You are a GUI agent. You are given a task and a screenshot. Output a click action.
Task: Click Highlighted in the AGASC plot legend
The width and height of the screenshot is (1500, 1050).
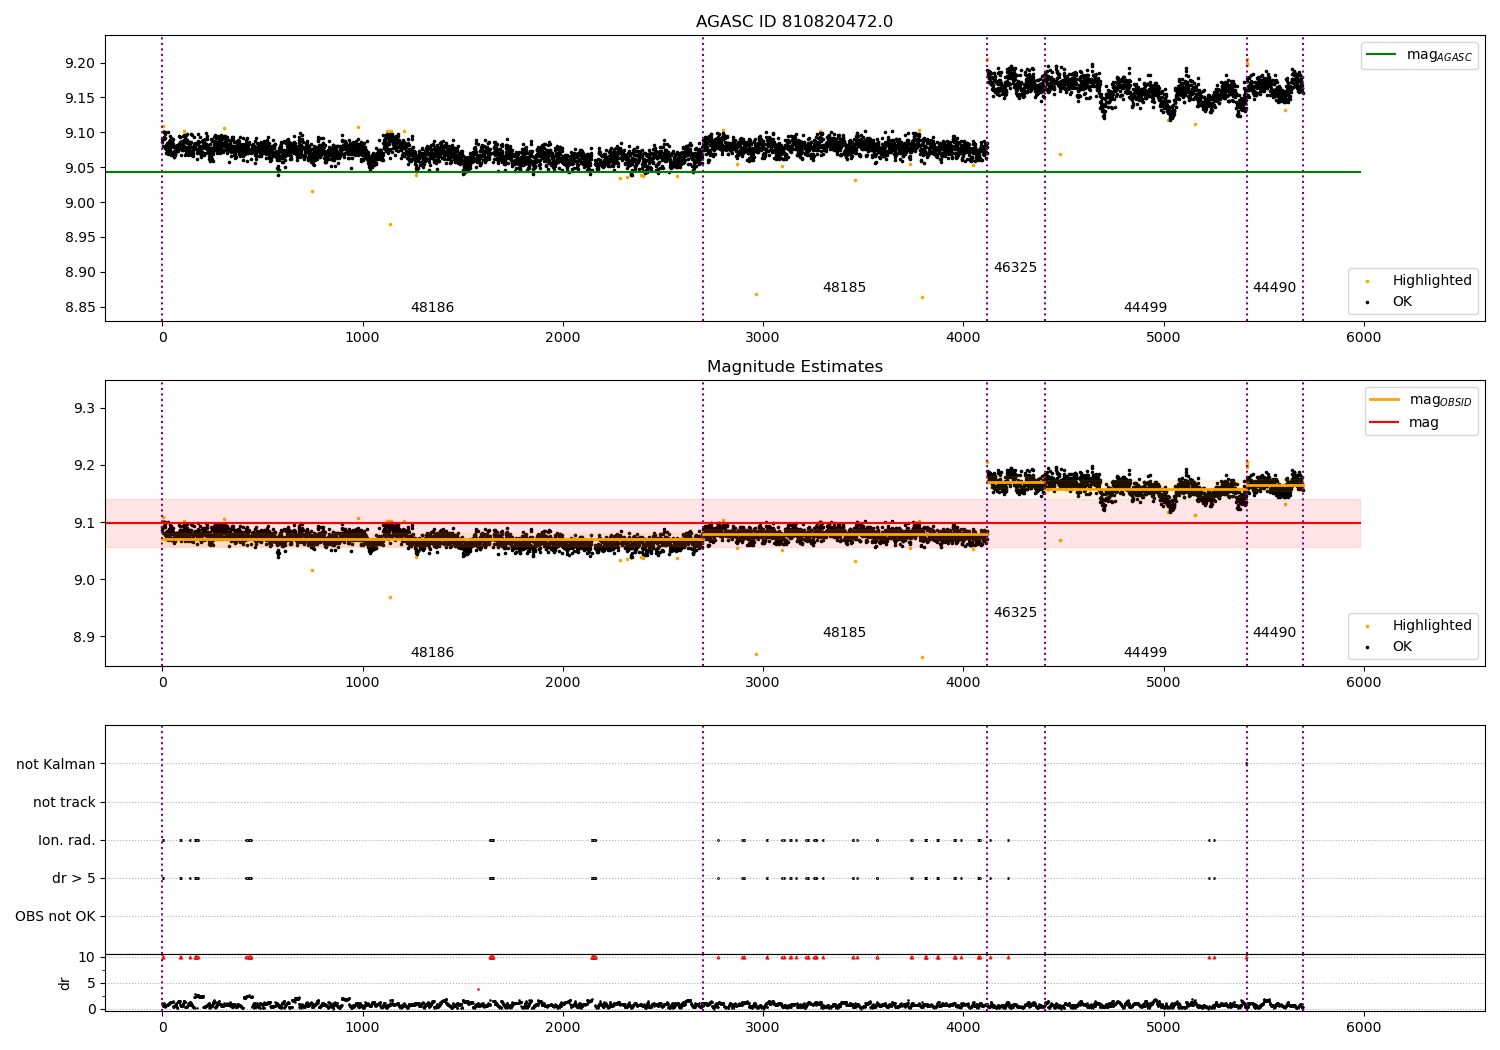tap(1420, 281)
